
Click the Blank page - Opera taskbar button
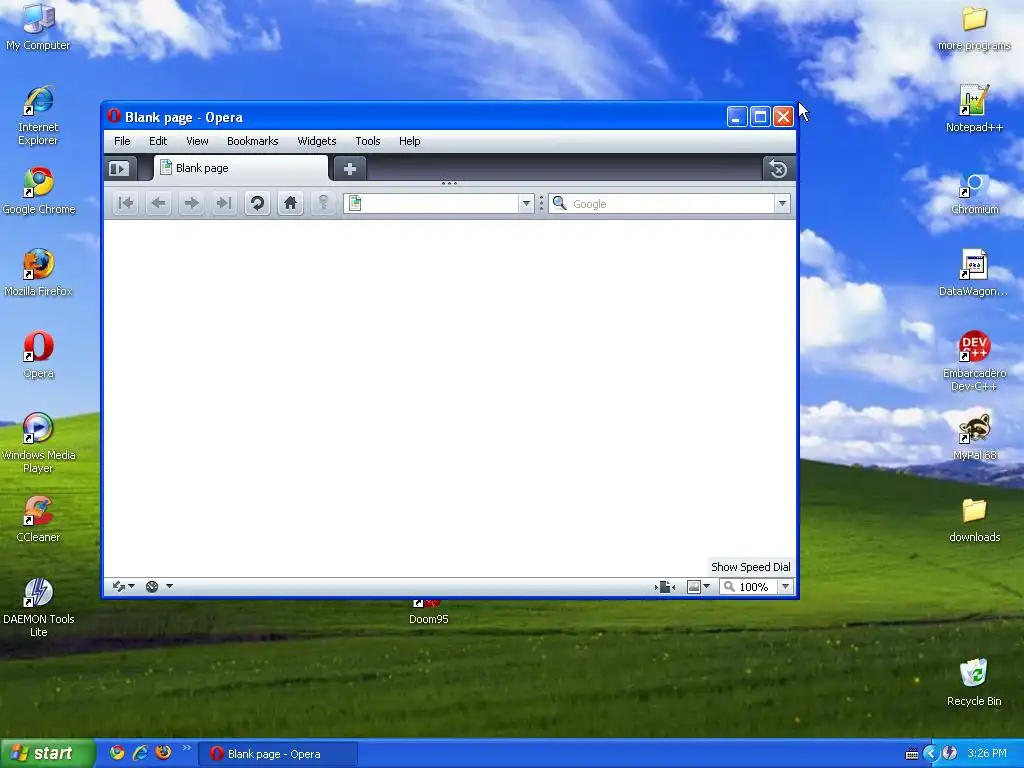(278, 754)
